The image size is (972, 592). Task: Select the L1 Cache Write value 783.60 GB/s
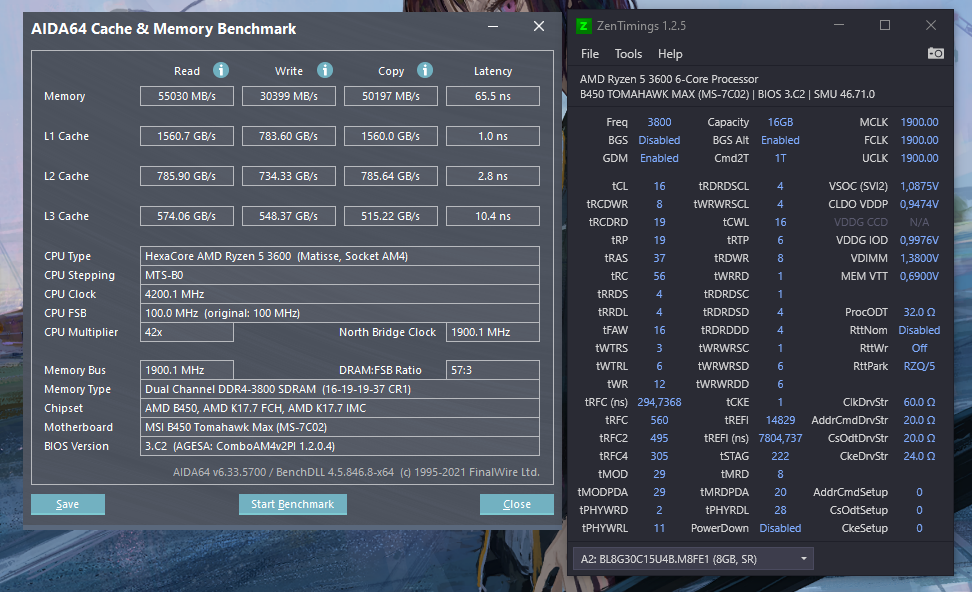pos(289,136)
